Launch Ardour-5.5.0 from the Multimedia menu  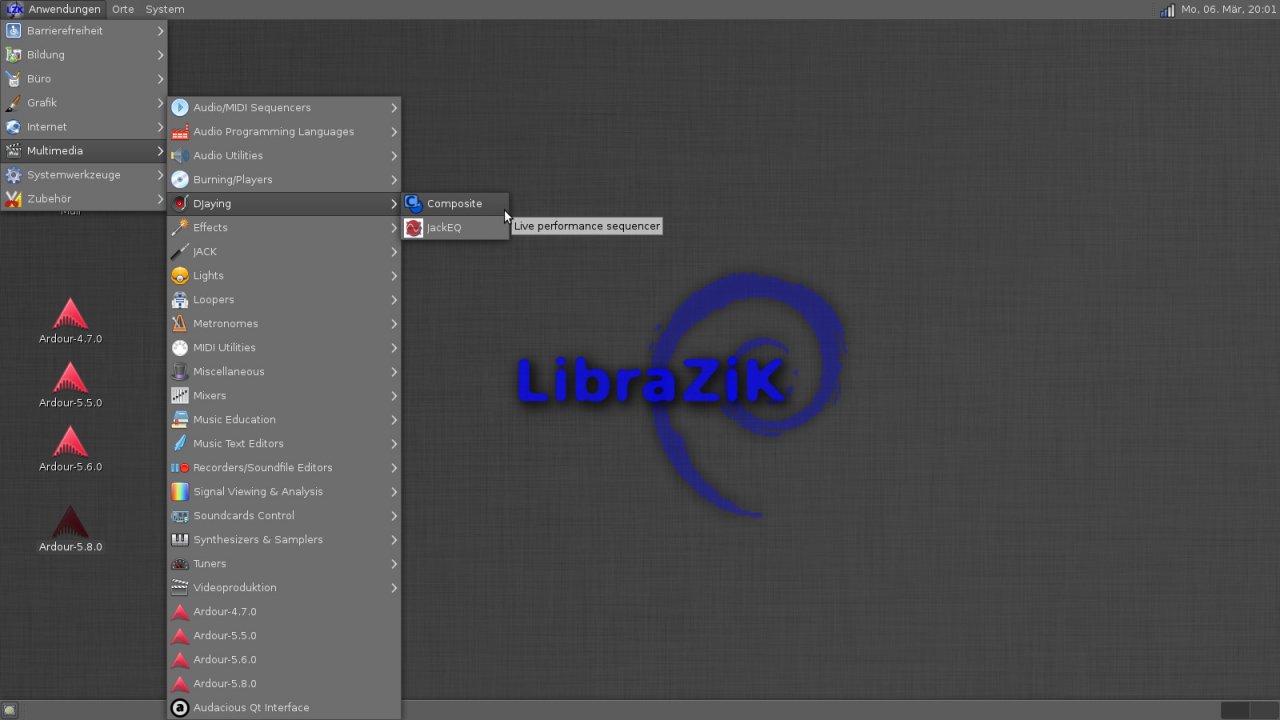[284, 635]
